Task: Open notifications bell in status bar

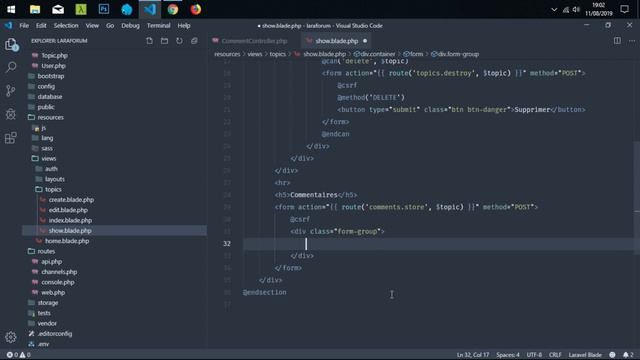Action: pos(628,355)
